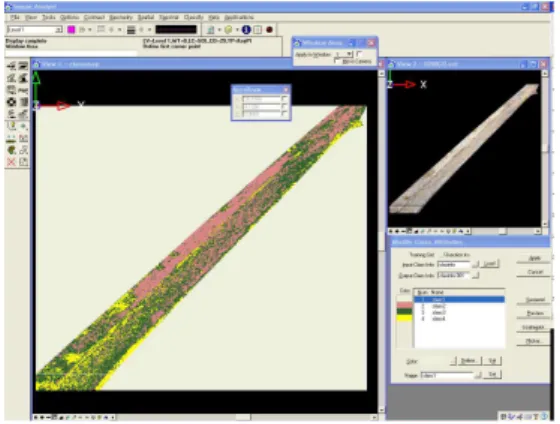This screenshot has height=424, width=560.
Task: Select magenta active color swatch in toolbar
Action: [71, 30]
